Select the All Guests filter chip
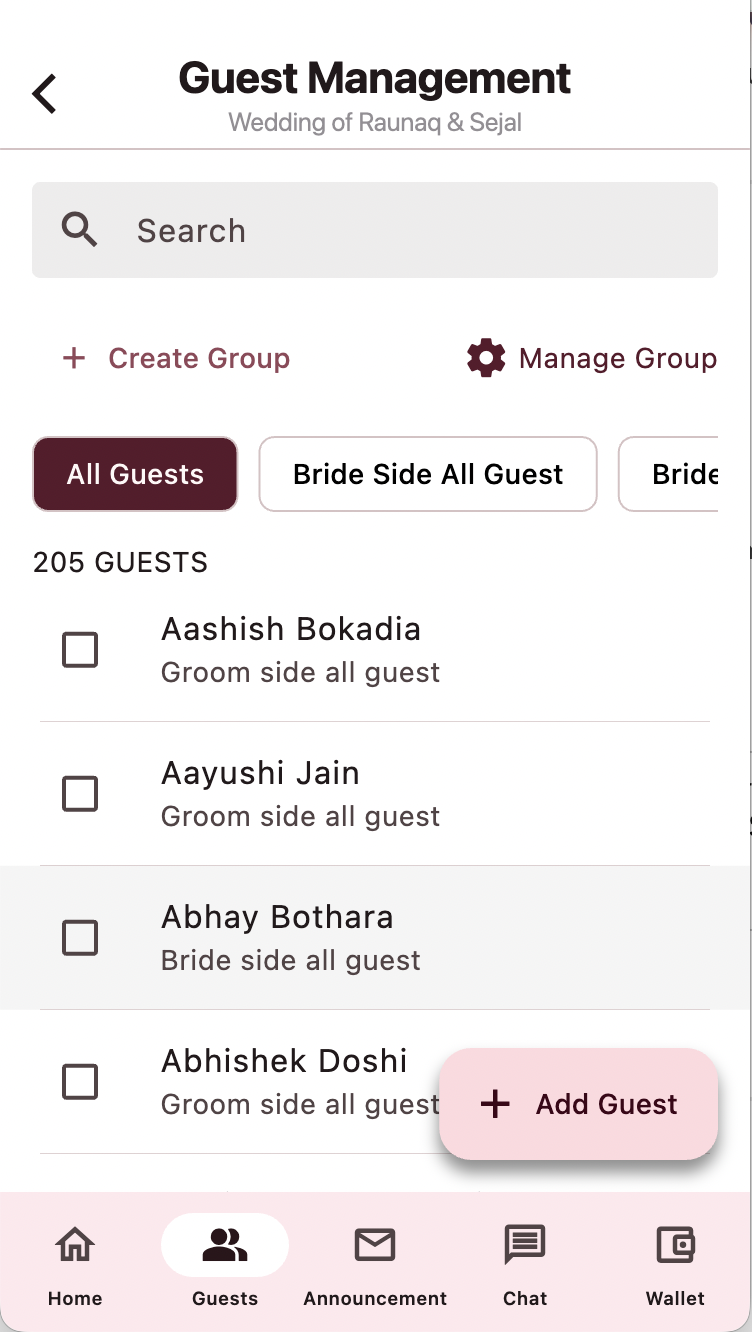 (135, 474)
